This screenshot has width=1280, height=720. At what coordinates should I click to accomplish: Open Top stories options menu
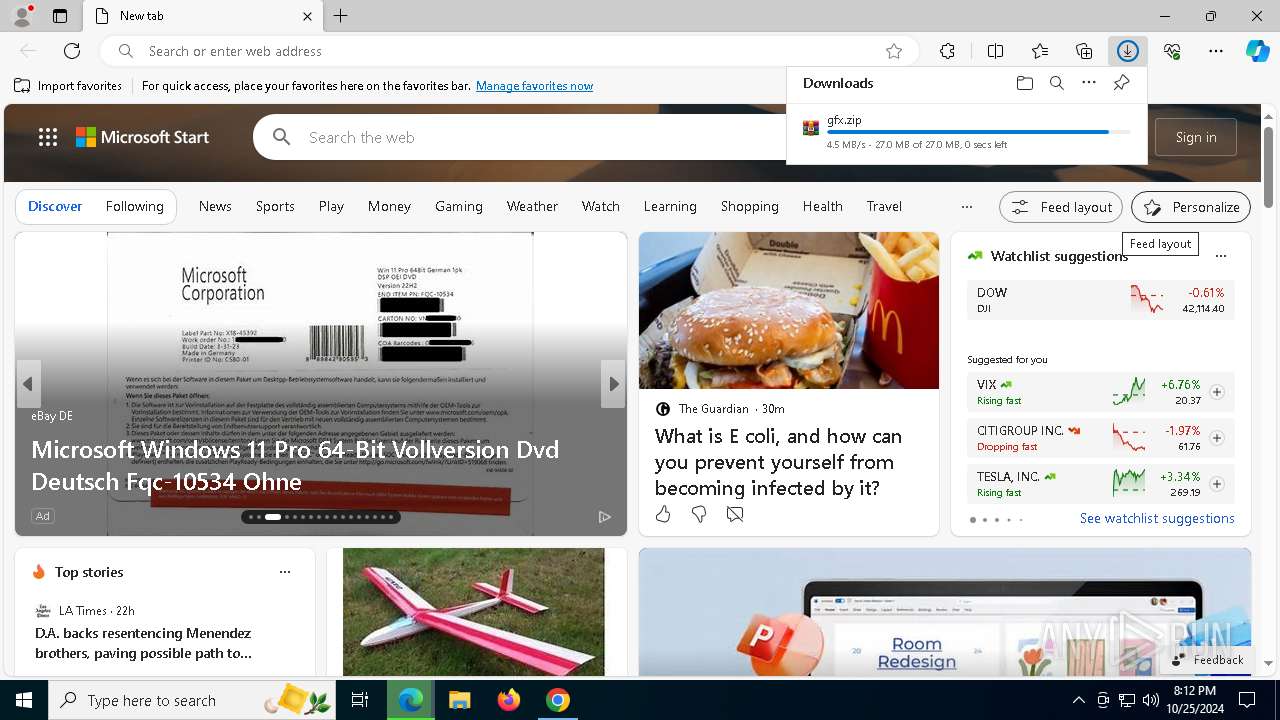[285, 572]
